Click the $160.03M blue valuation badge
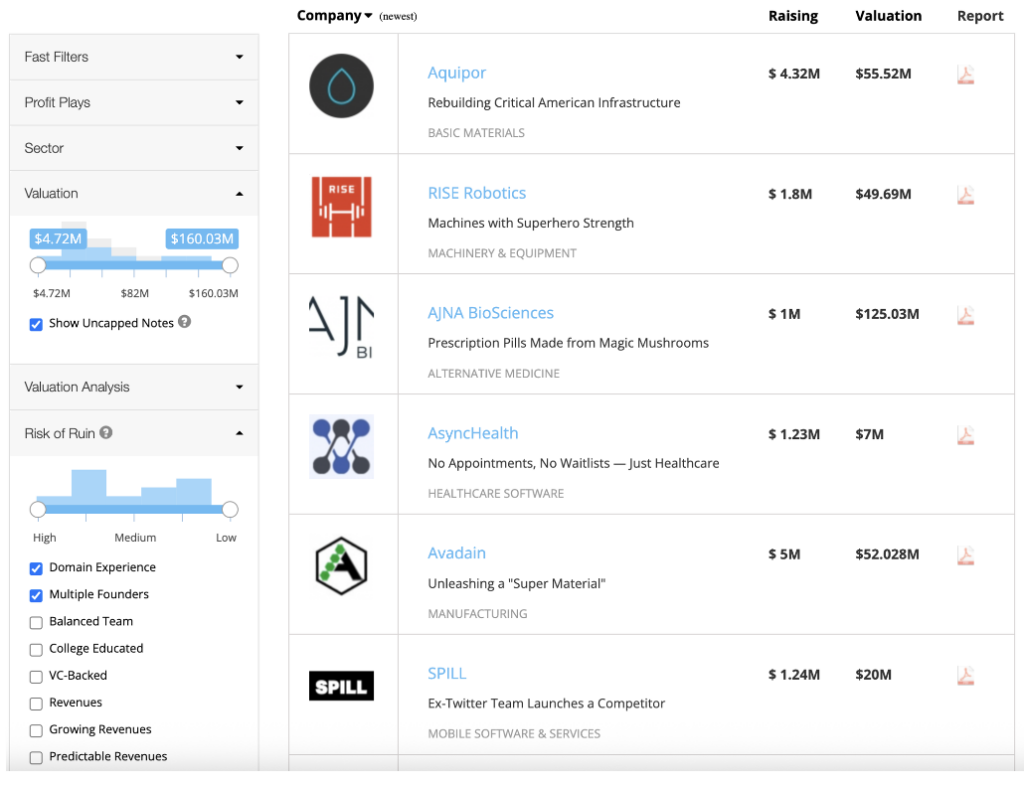1024x785 pixels. coord(202,238)
